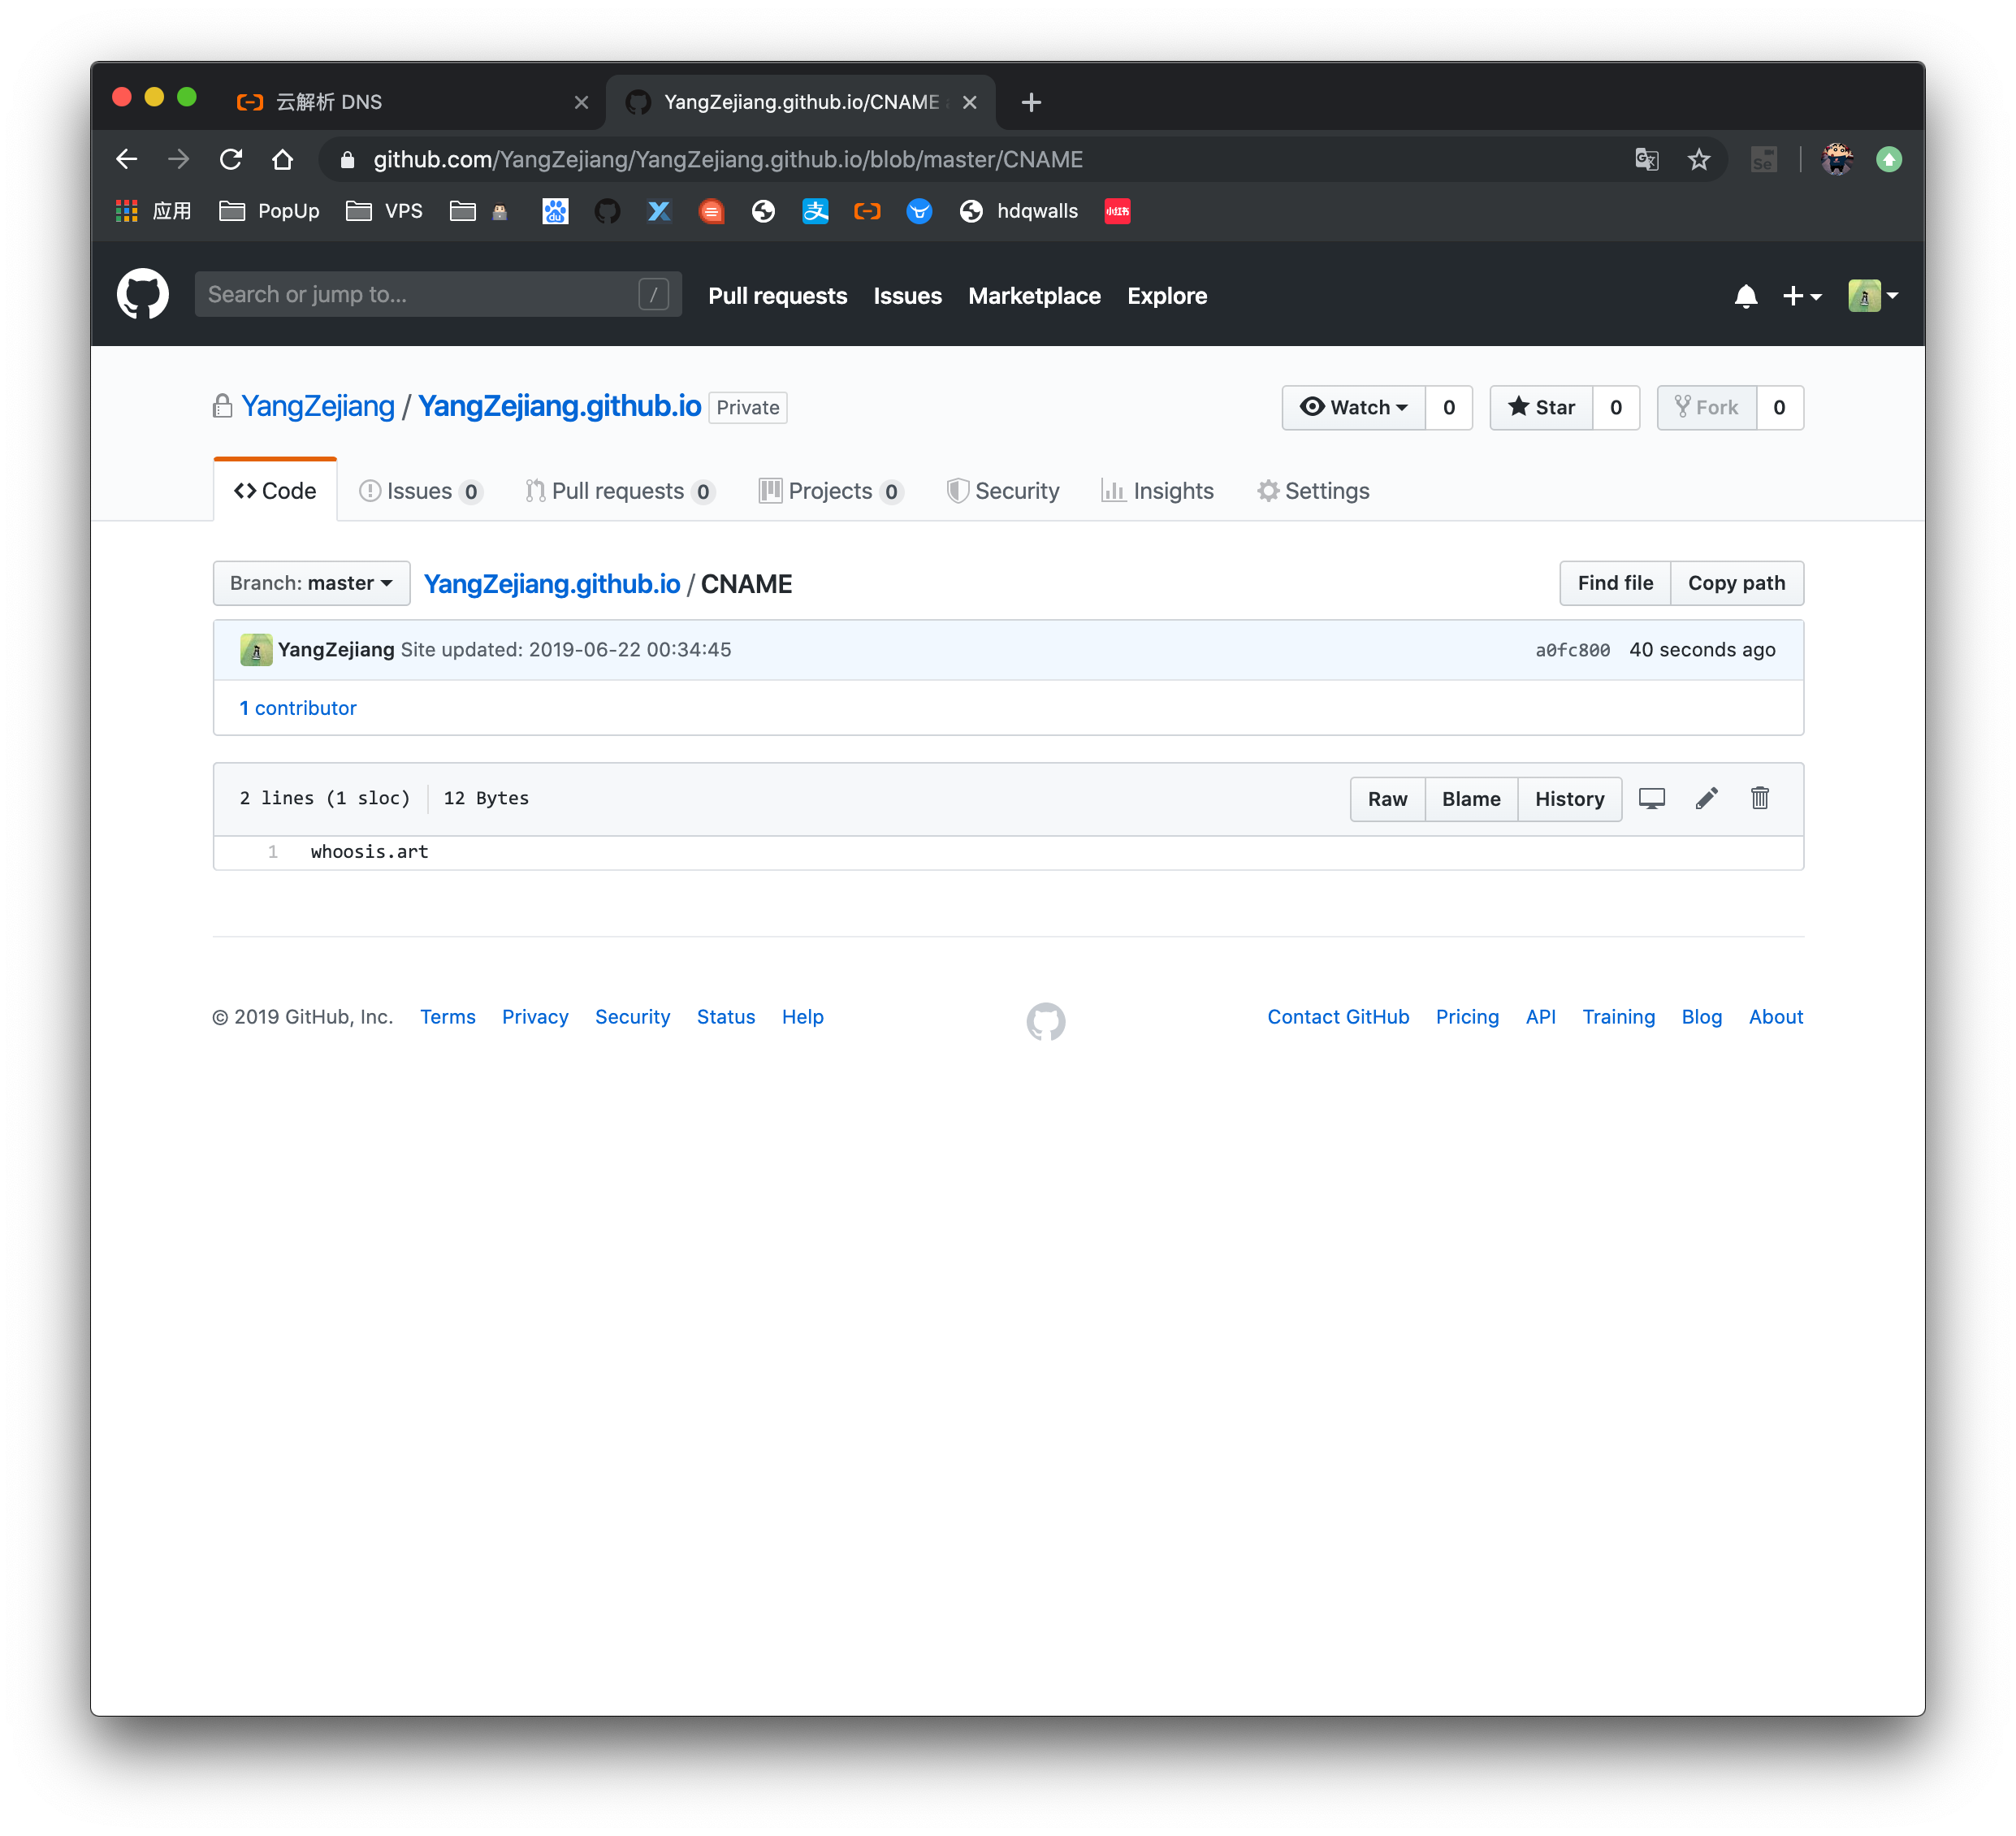The height and width of the screenshot is (1836, 2016).
Task: Click the whoosis.art code line
Action: (x=369, y=852)
